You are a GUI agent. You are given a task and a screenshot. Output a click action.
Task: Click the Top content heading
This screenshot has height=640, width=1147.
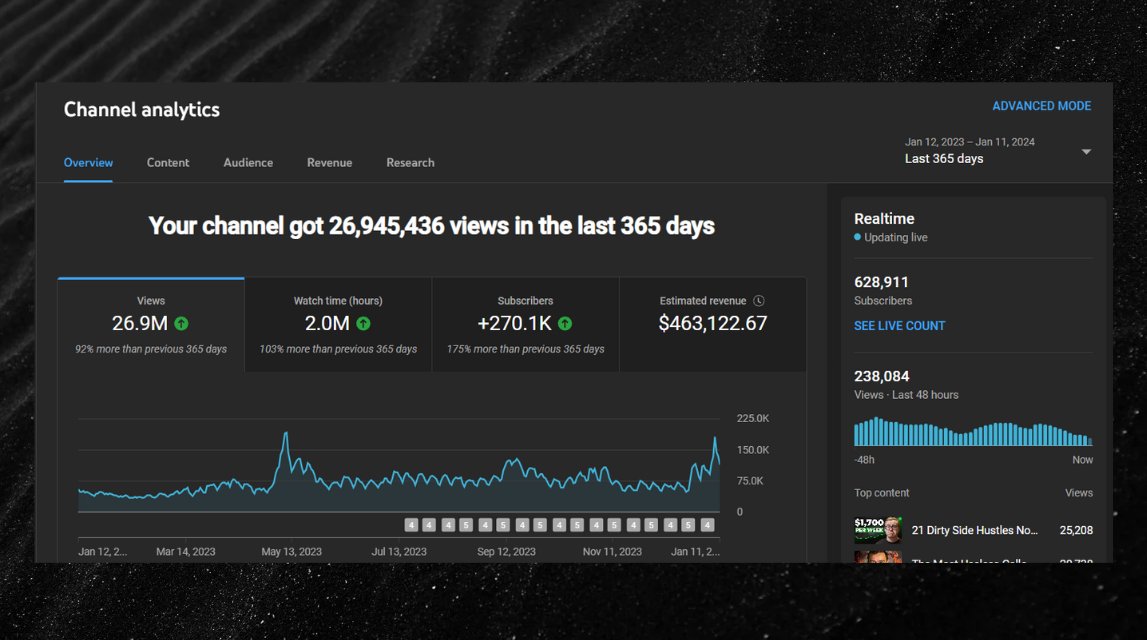tap(881, 493)
